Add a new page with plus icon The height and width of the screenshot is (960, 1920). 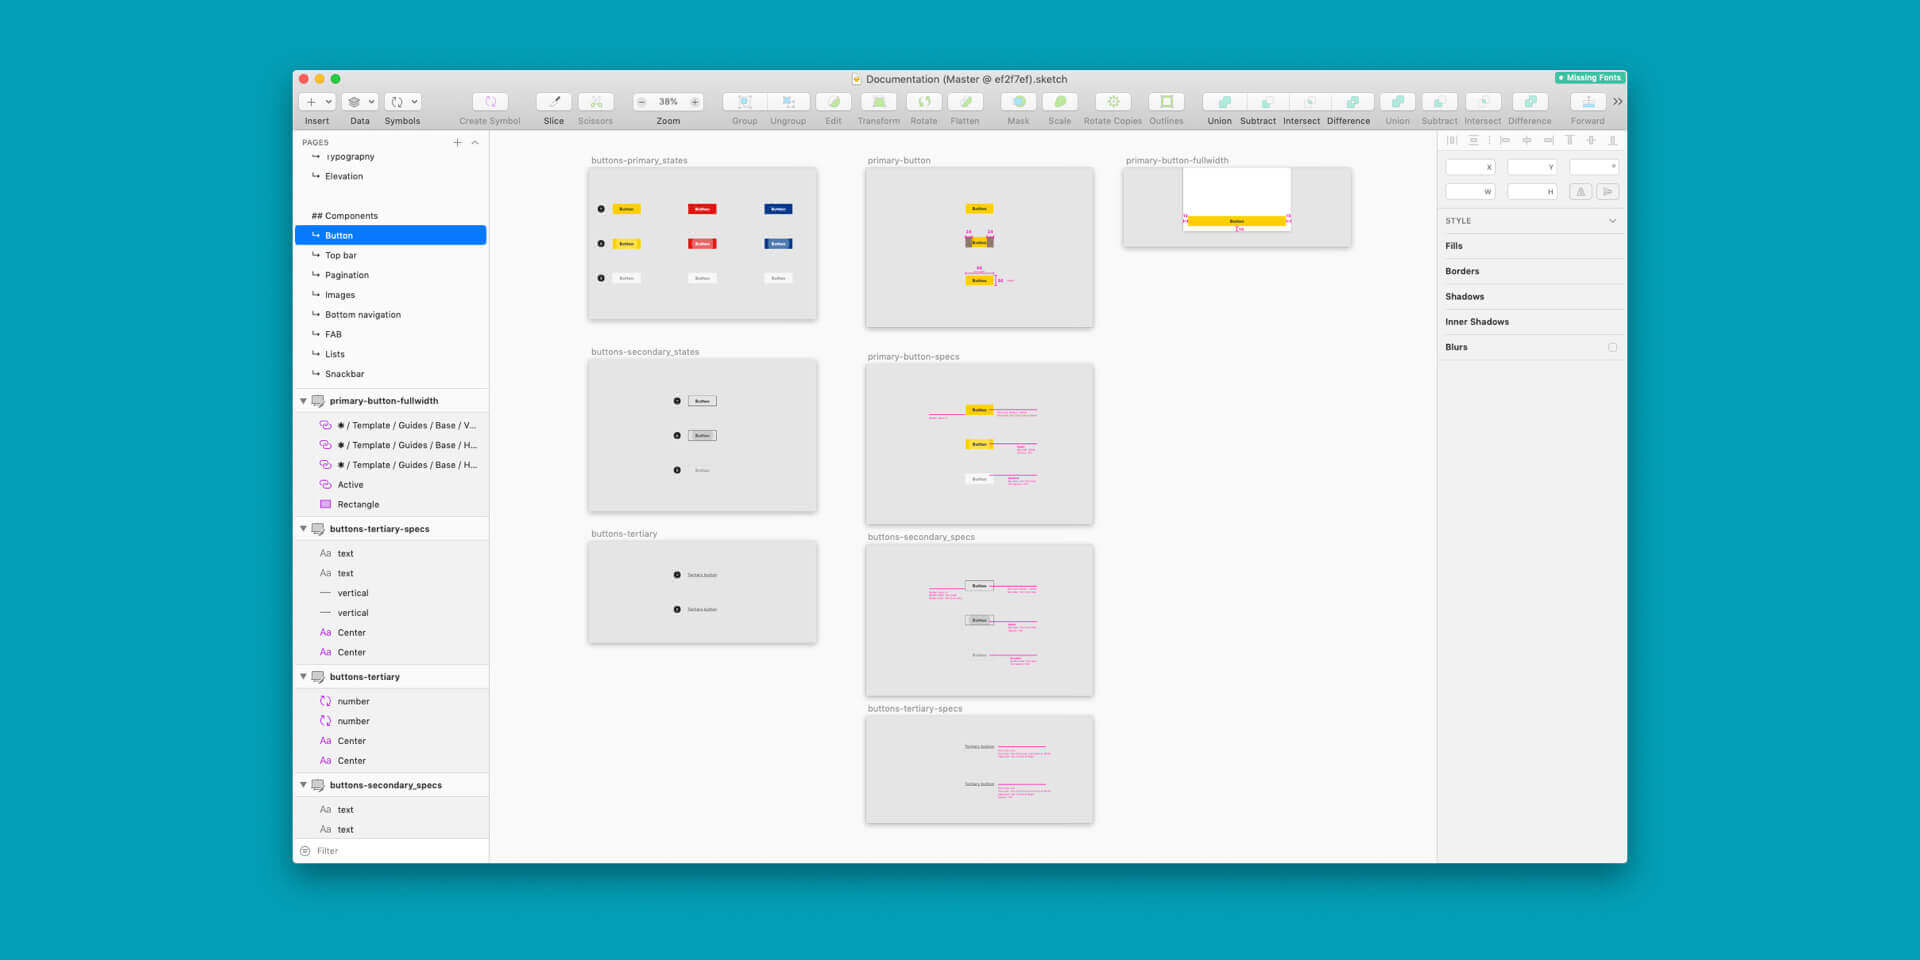click(458, 143)
